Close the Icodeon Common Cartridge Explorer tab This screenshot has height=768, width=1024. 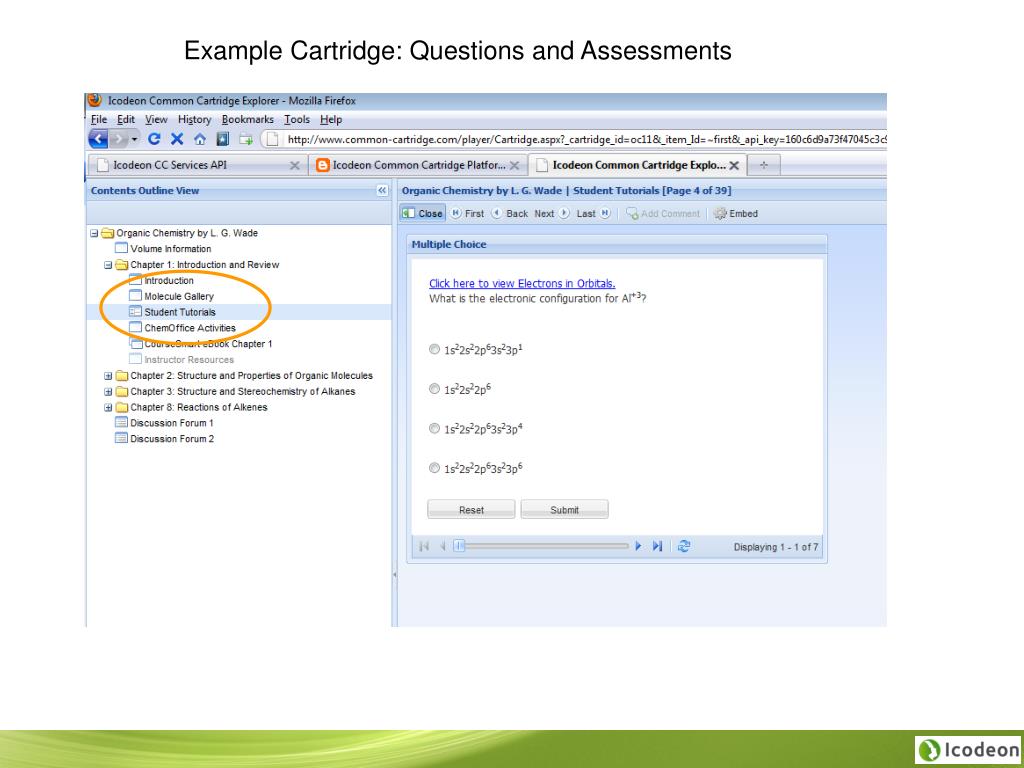[x=734, y=166]
